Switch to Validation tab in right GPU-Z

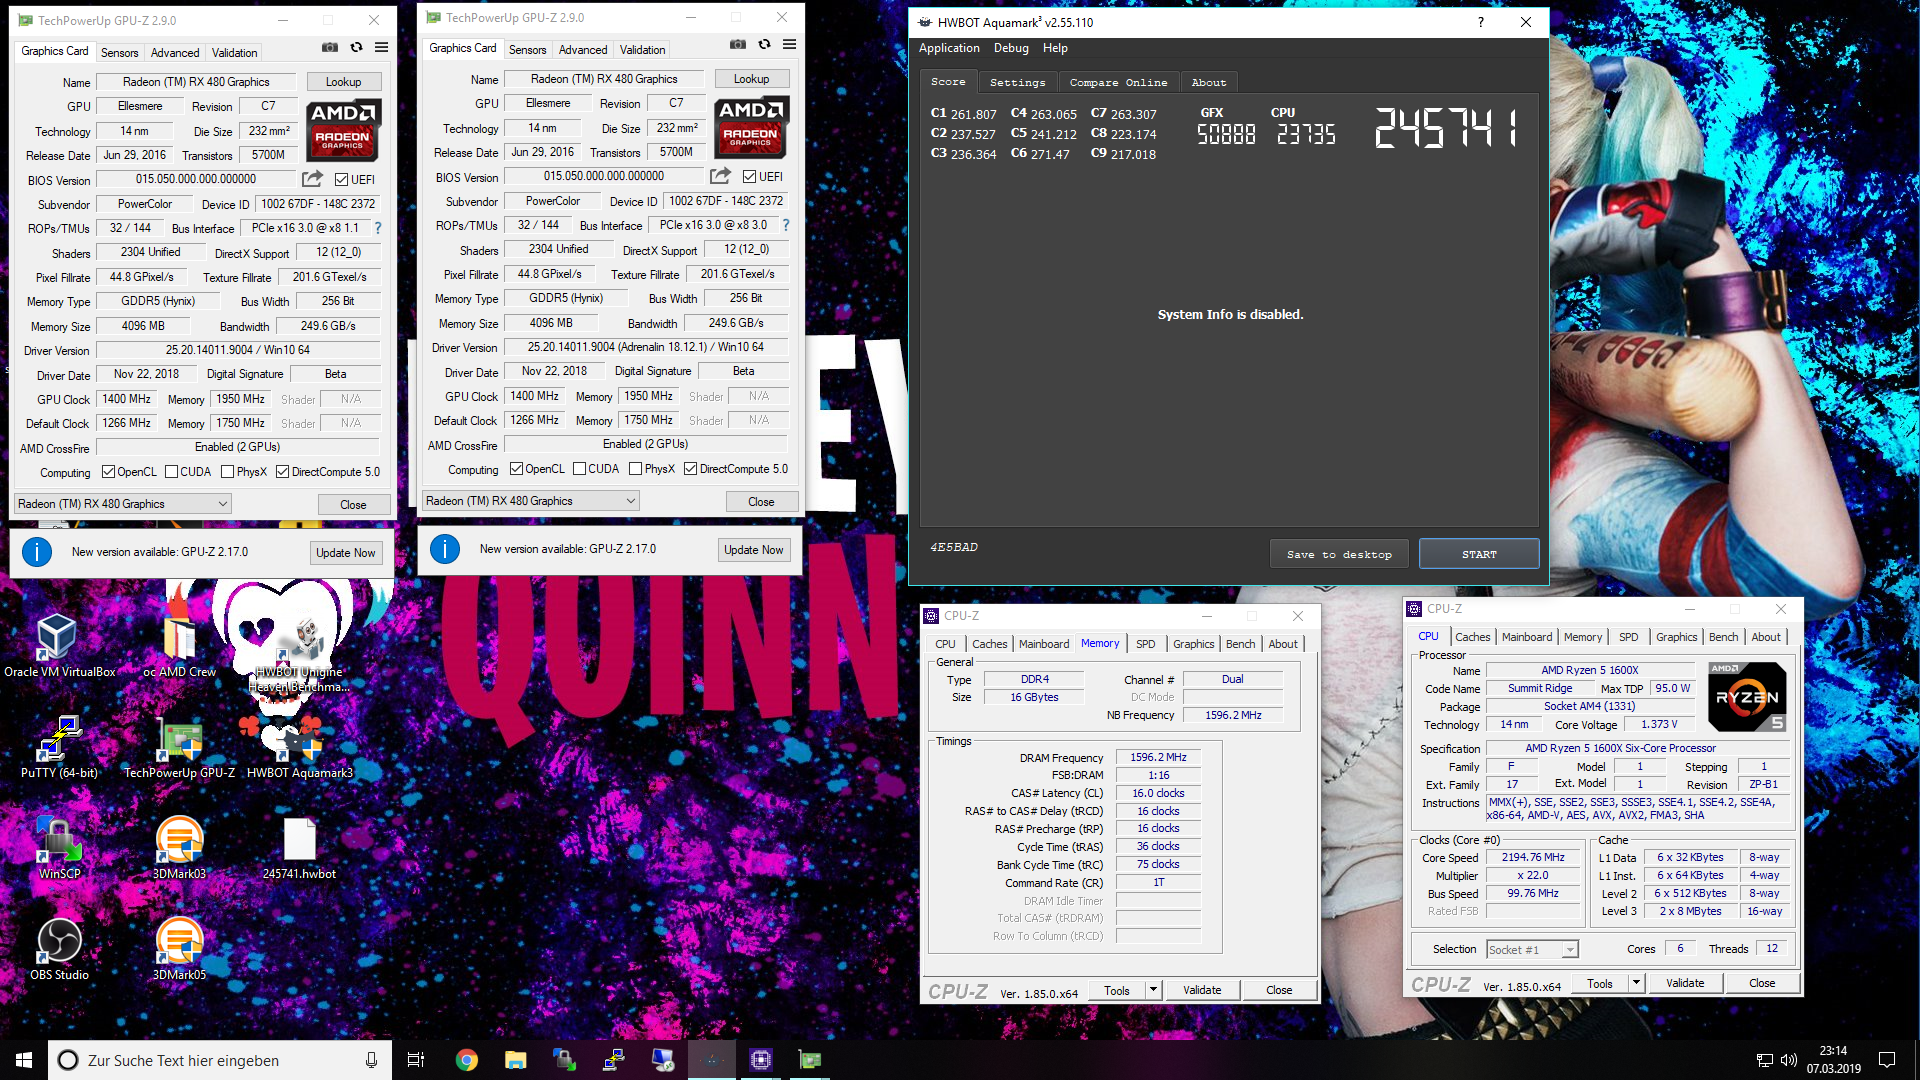pyautogui.click(x=642, y=49)
